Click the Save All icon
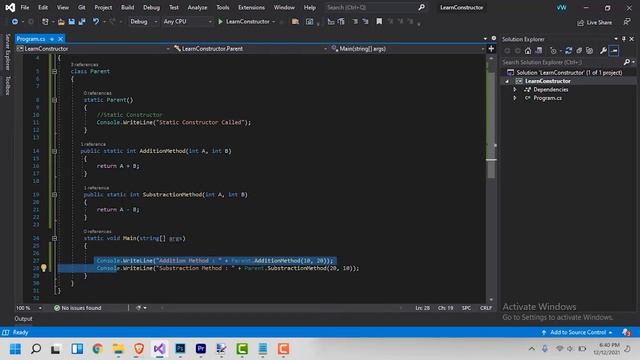 pyautogui.click(x=82, y=22)
